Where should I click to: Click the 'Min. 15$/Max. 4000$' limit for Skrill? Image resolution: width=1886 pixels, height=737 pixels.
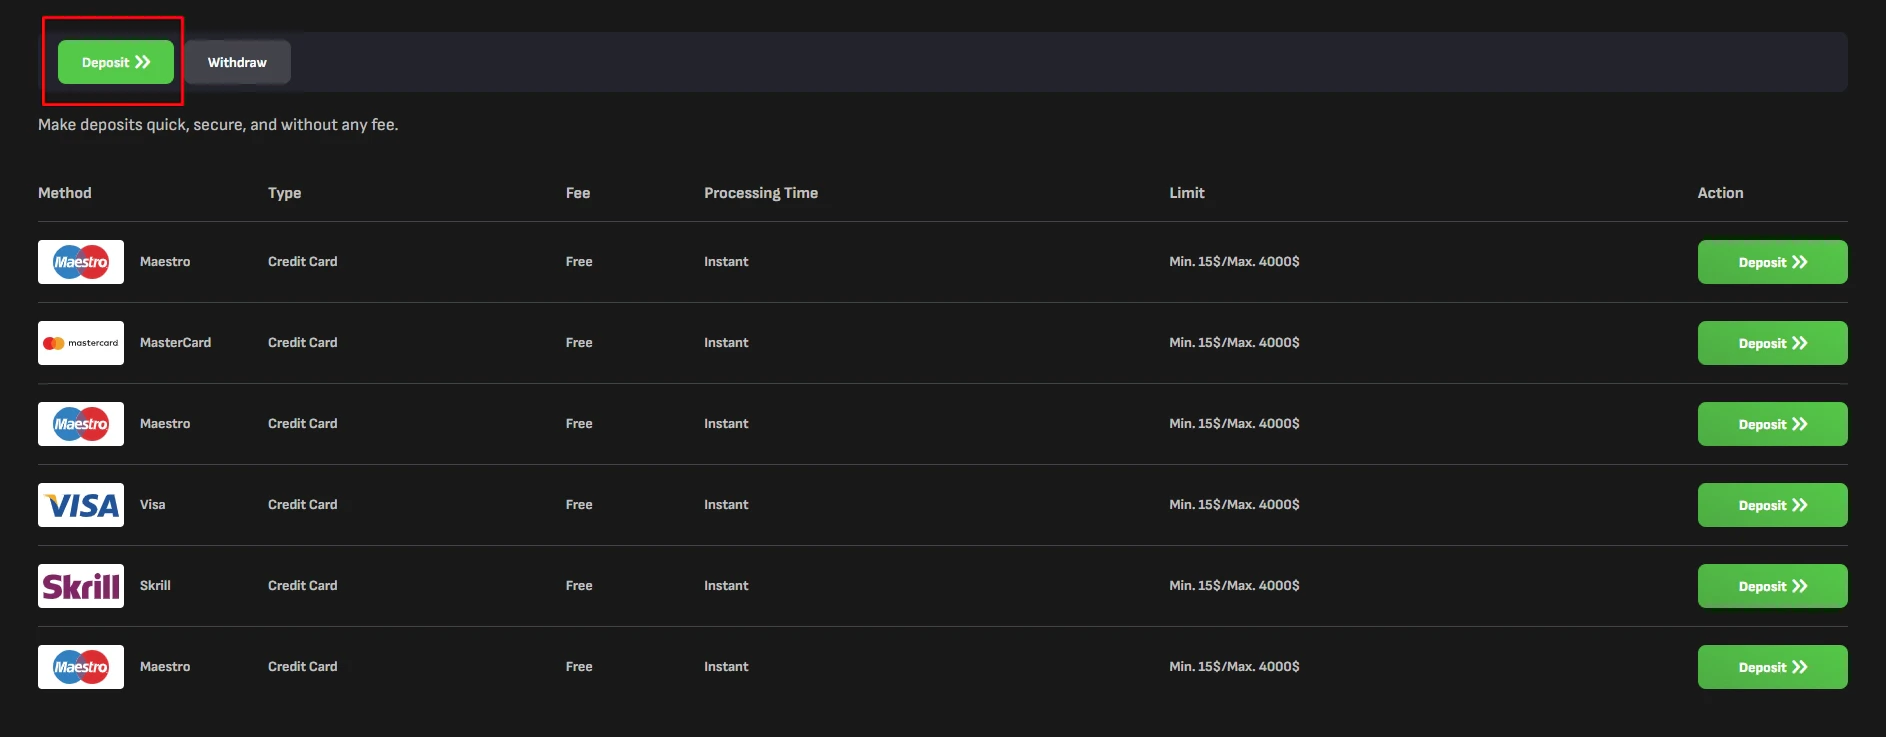click(x=1235, y=586)
